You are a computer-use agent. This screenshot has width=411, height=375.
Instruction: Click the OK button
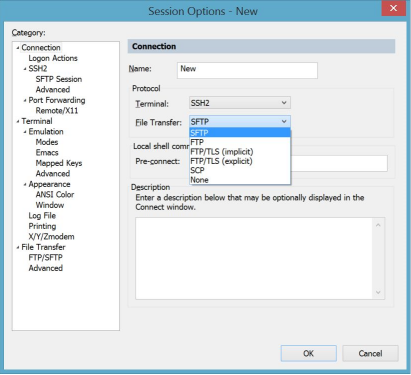pyautogui.click(x=308, y=353)
